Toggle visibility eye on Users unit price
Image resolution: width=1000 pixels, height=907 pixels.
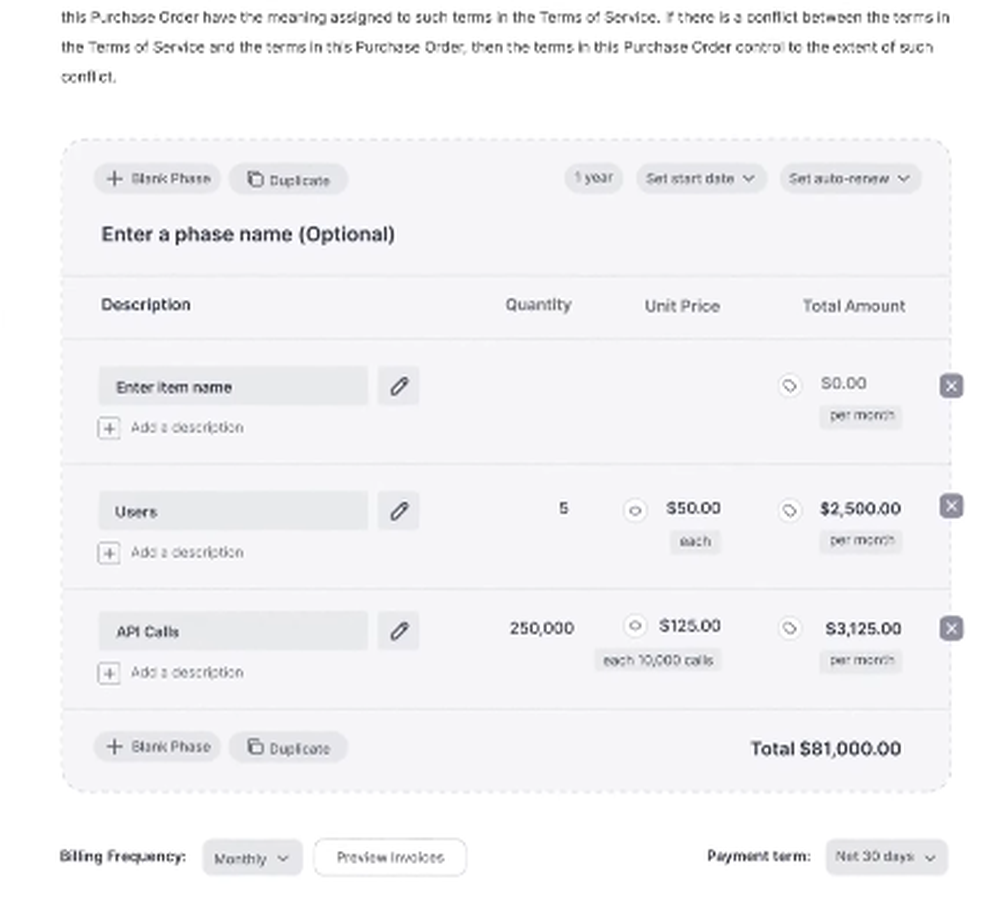635,510
